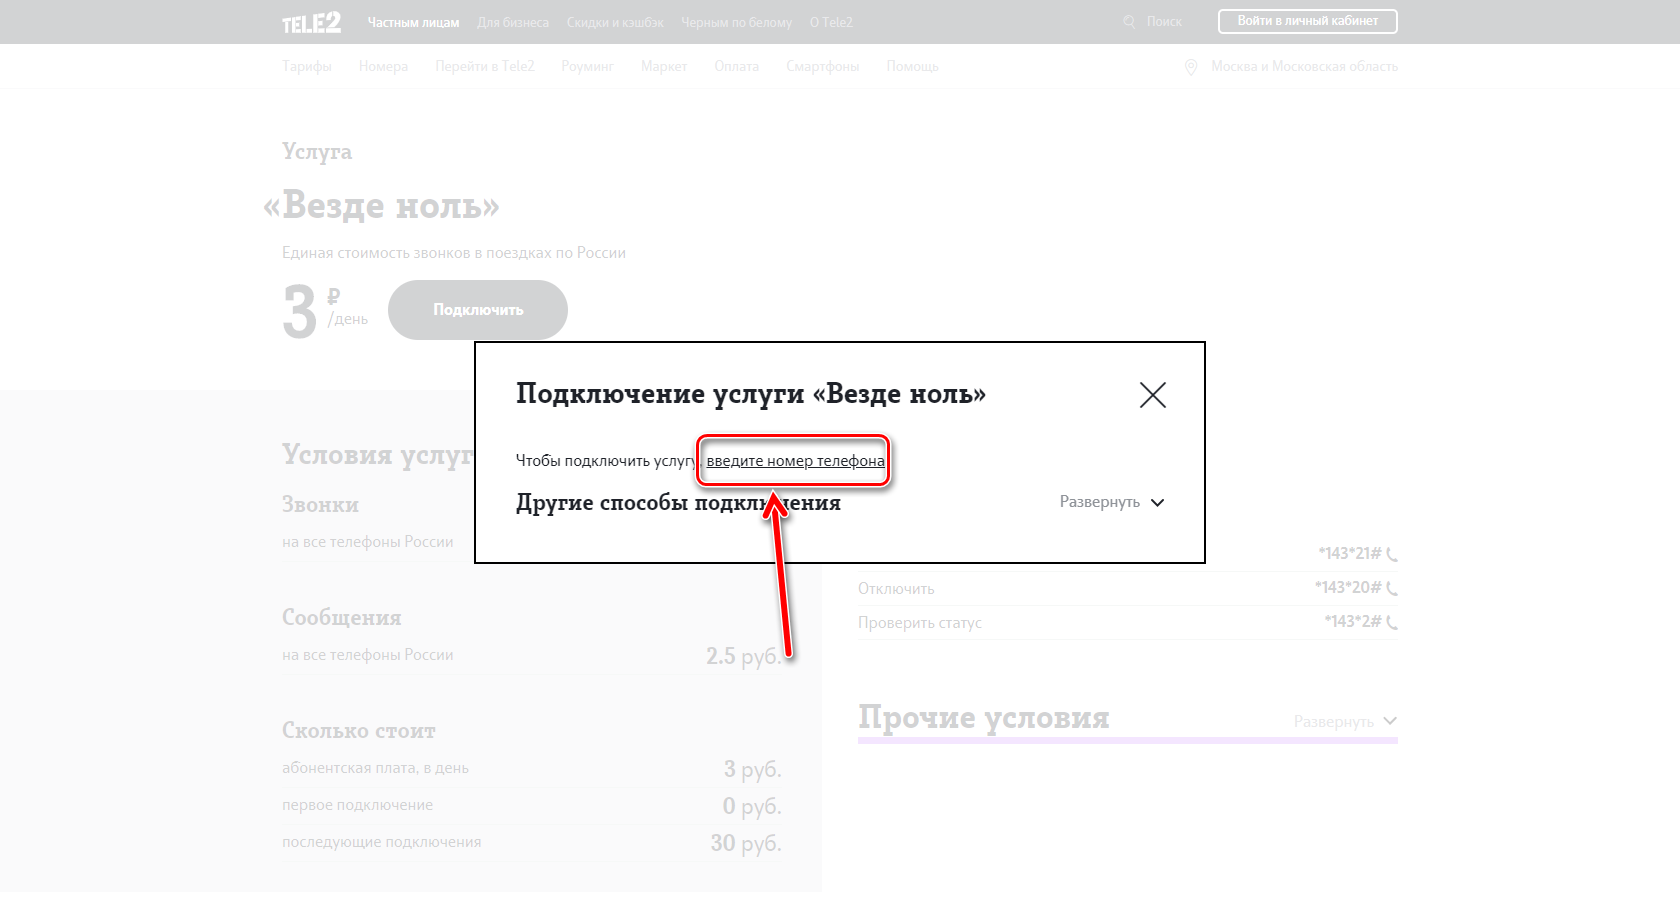The width and height of the screenshot is (1680, 902).
Task: Click the «Сообщения» heading
Action: [342, 618]
